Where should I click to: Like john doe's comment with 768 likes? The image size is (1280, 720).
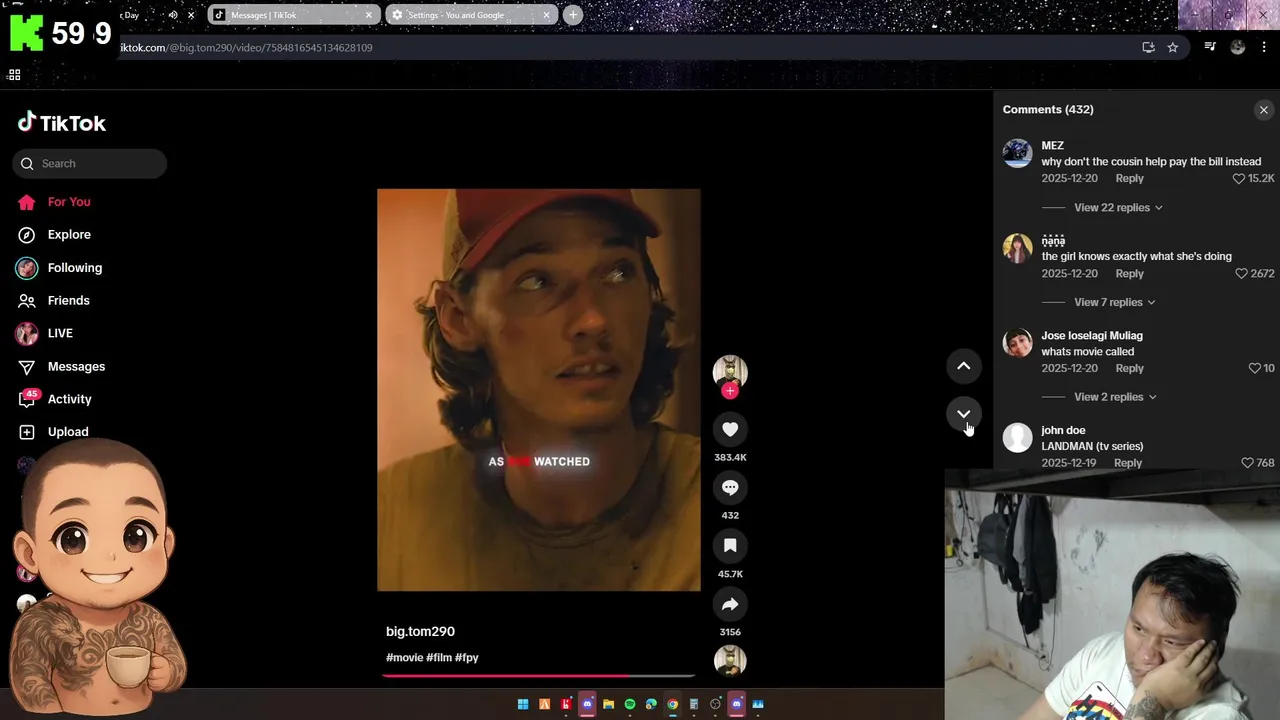1247,463
